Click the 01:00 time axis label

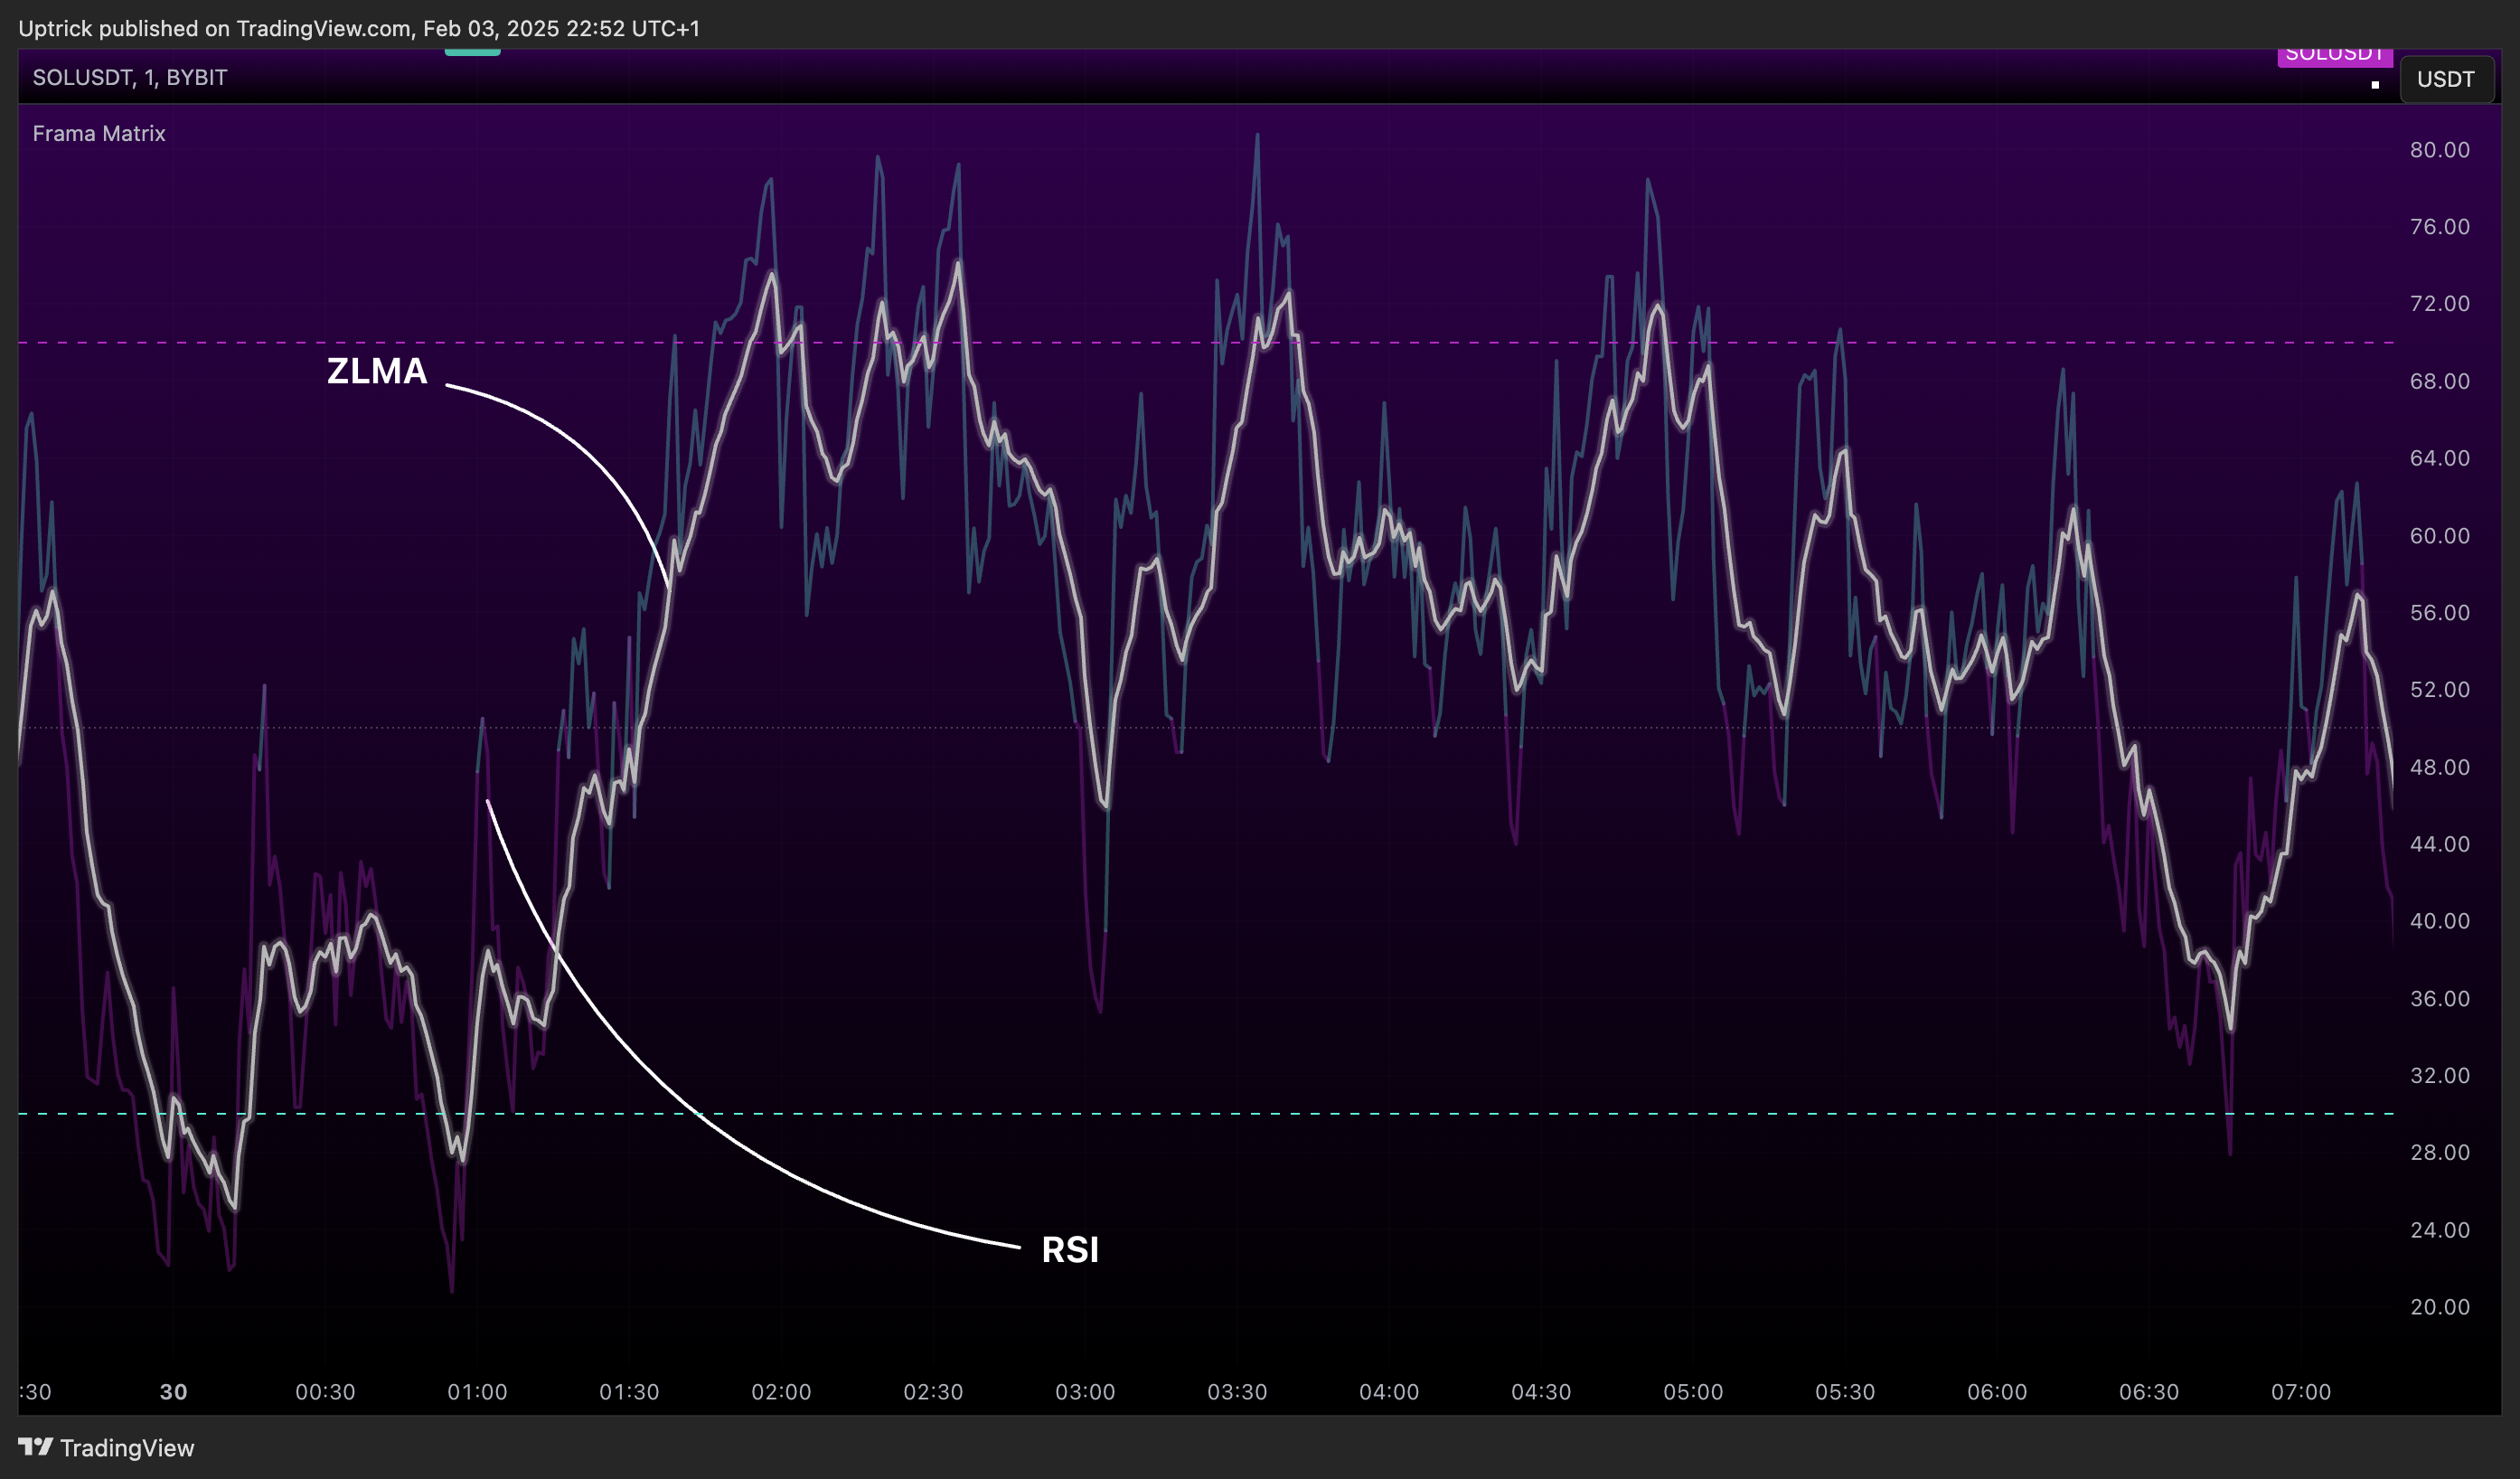coord(477,1392)
